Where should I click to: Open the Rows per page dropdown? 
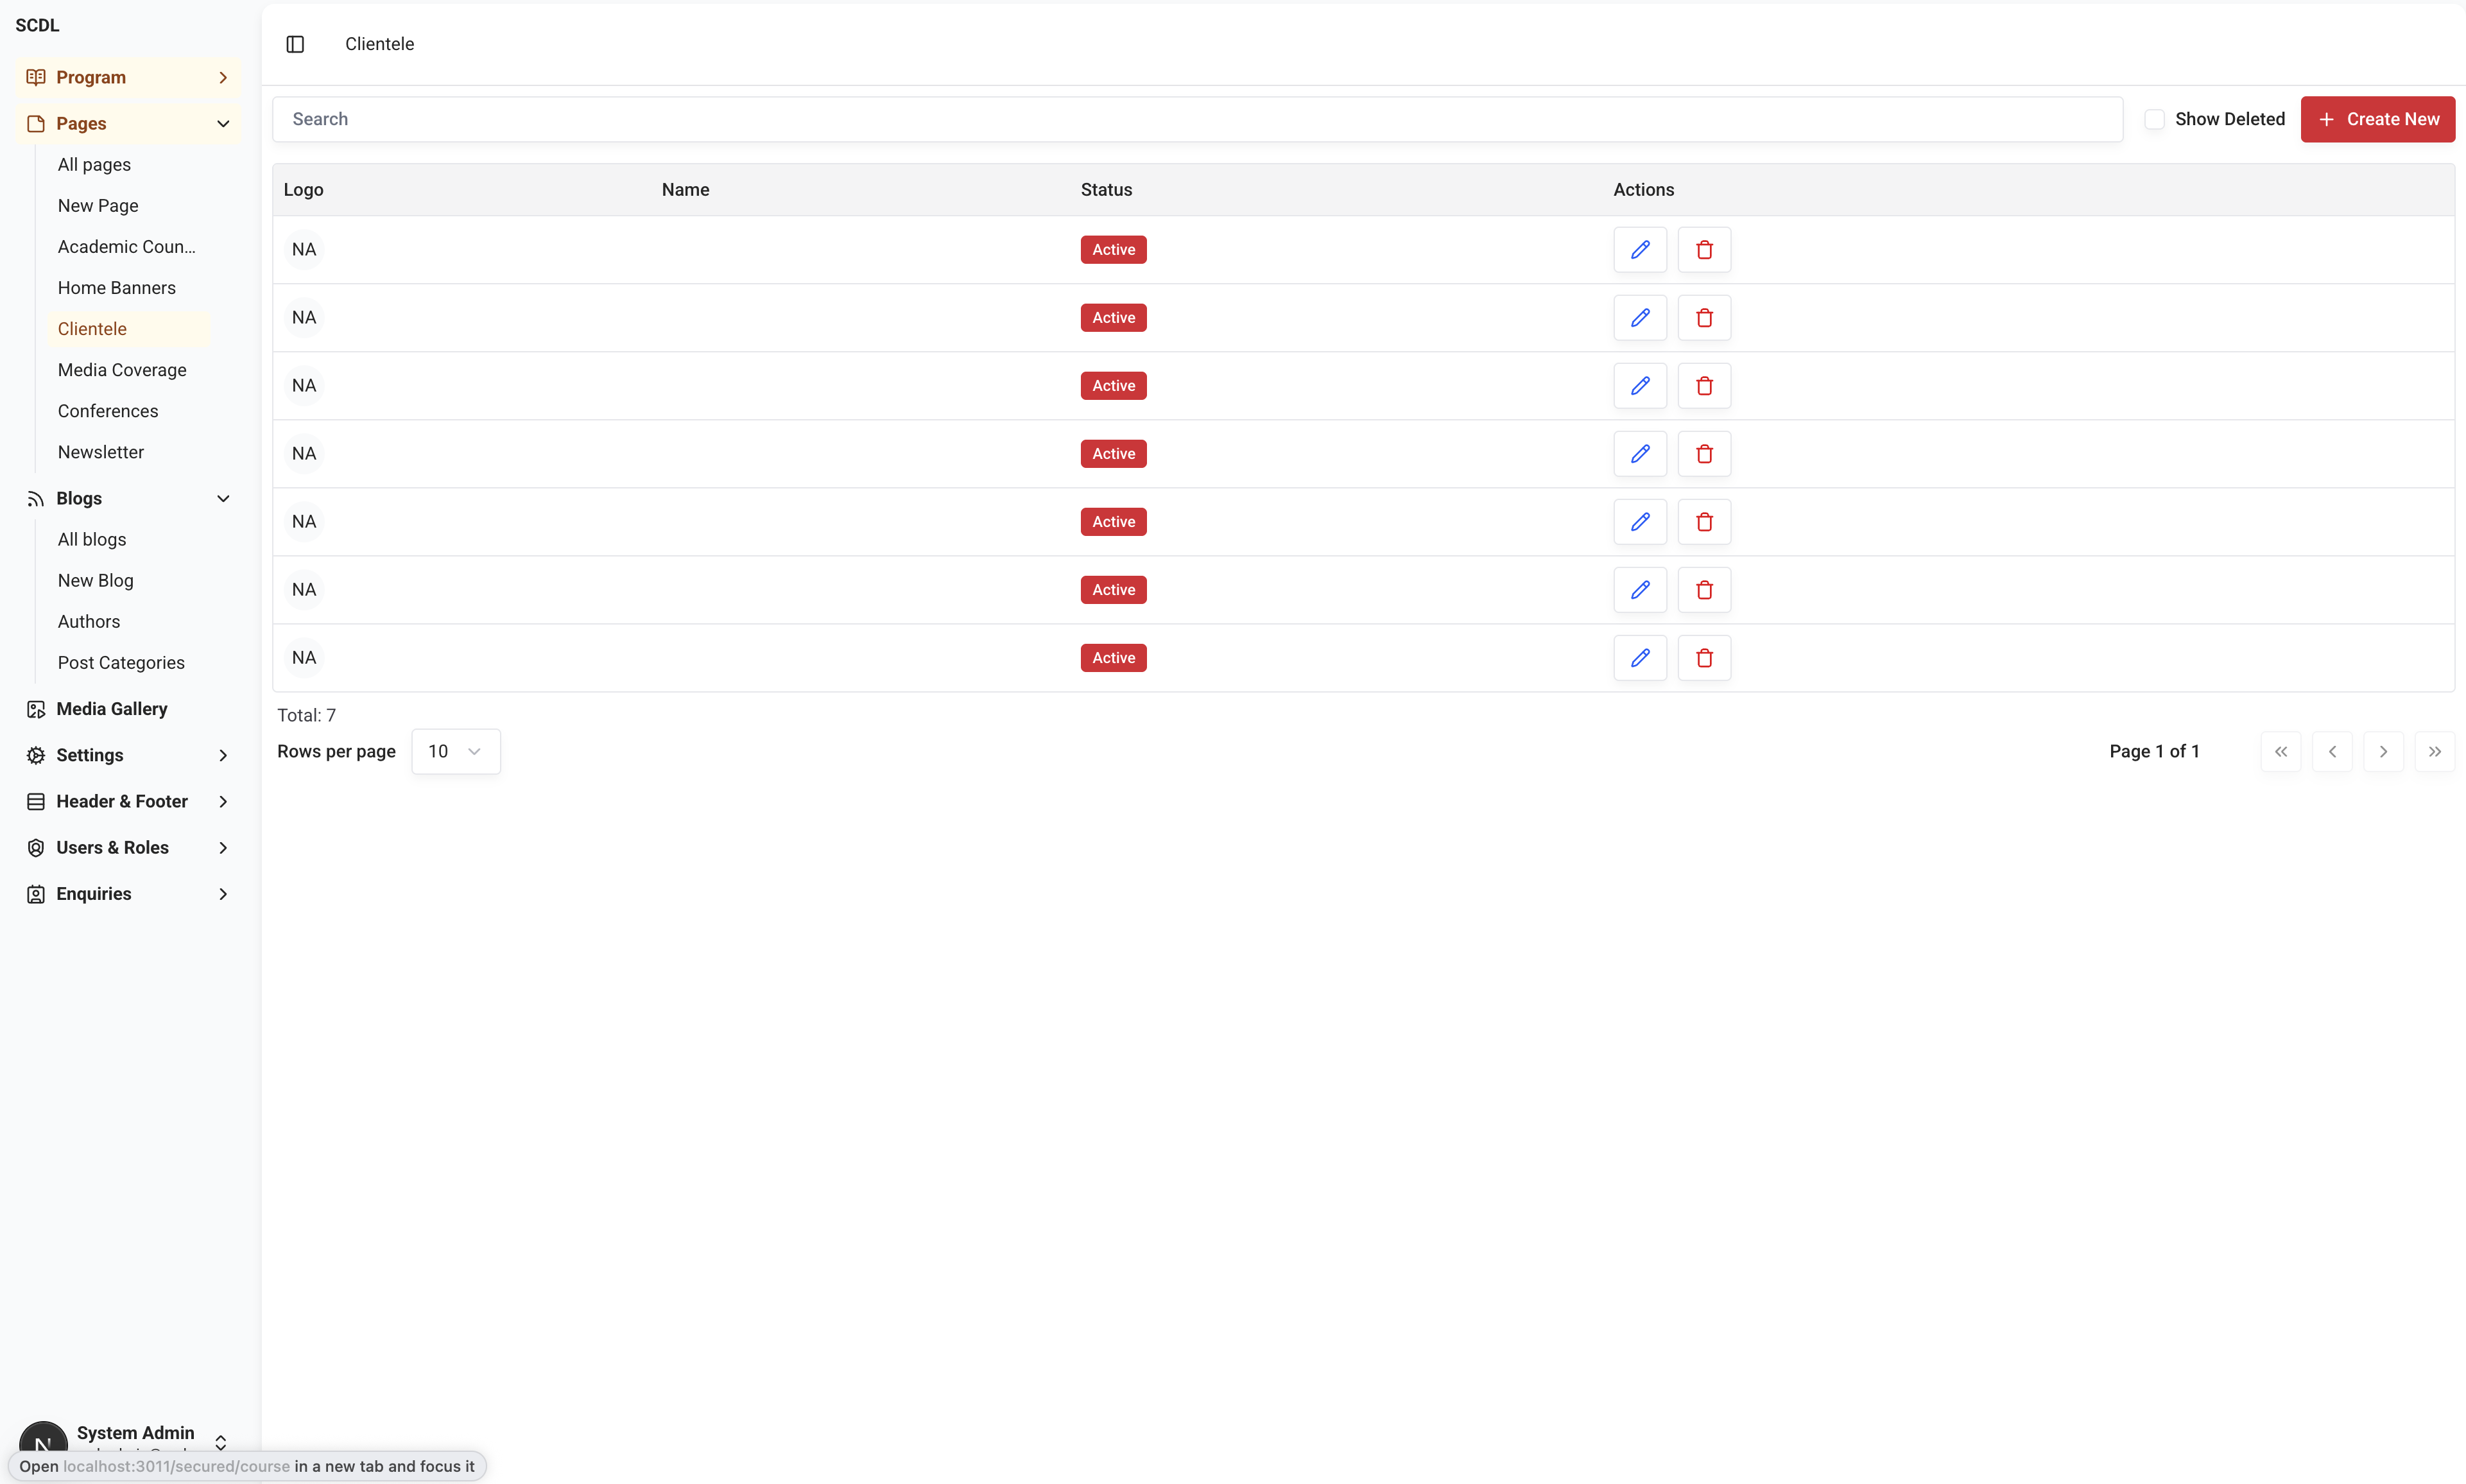pos(455,751)
